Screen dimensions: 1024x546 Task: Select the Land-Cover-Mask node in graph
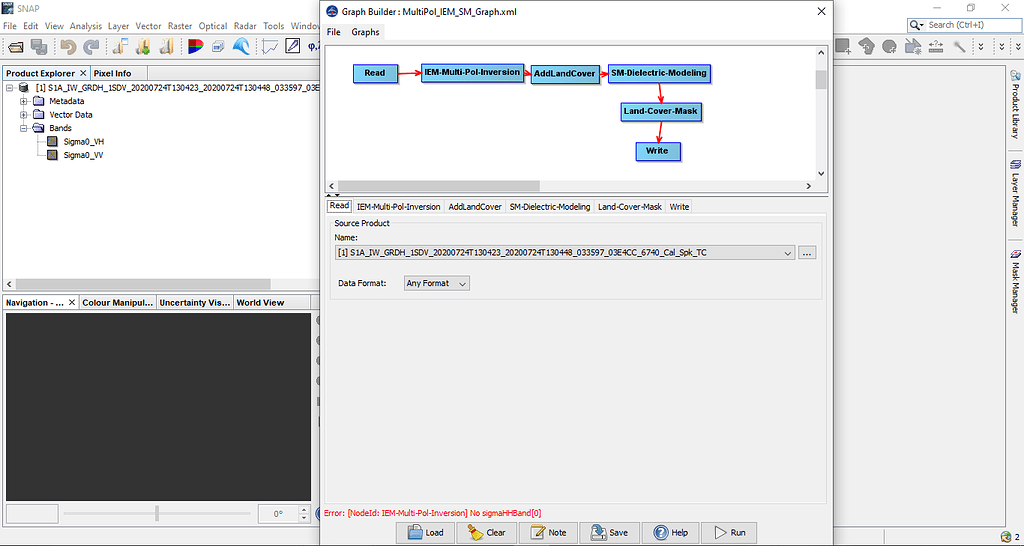(660, 111)
